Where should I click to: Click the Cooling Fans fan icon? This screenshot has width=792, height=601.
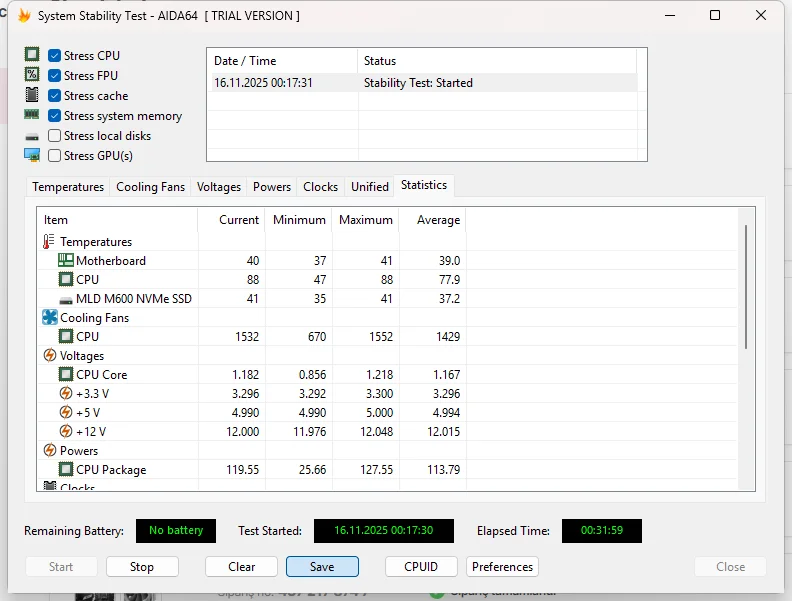(50, 317)
